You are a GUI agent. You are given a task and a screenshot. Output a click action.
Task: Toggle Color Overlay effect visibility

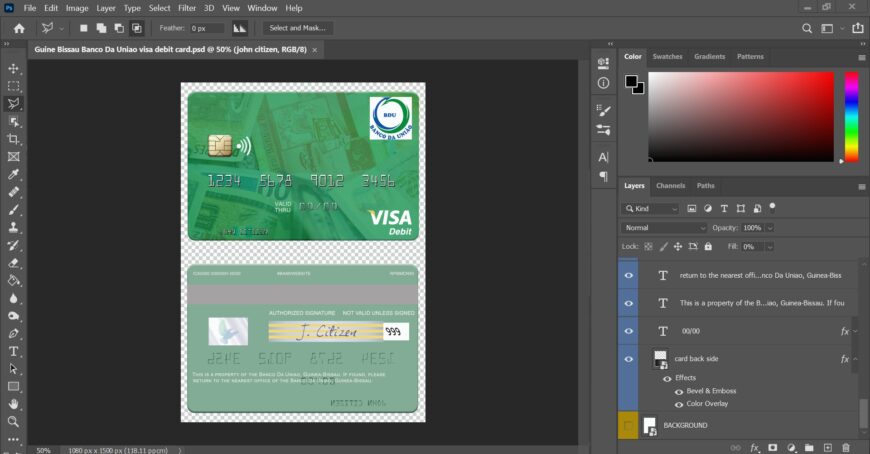(679, 405)
